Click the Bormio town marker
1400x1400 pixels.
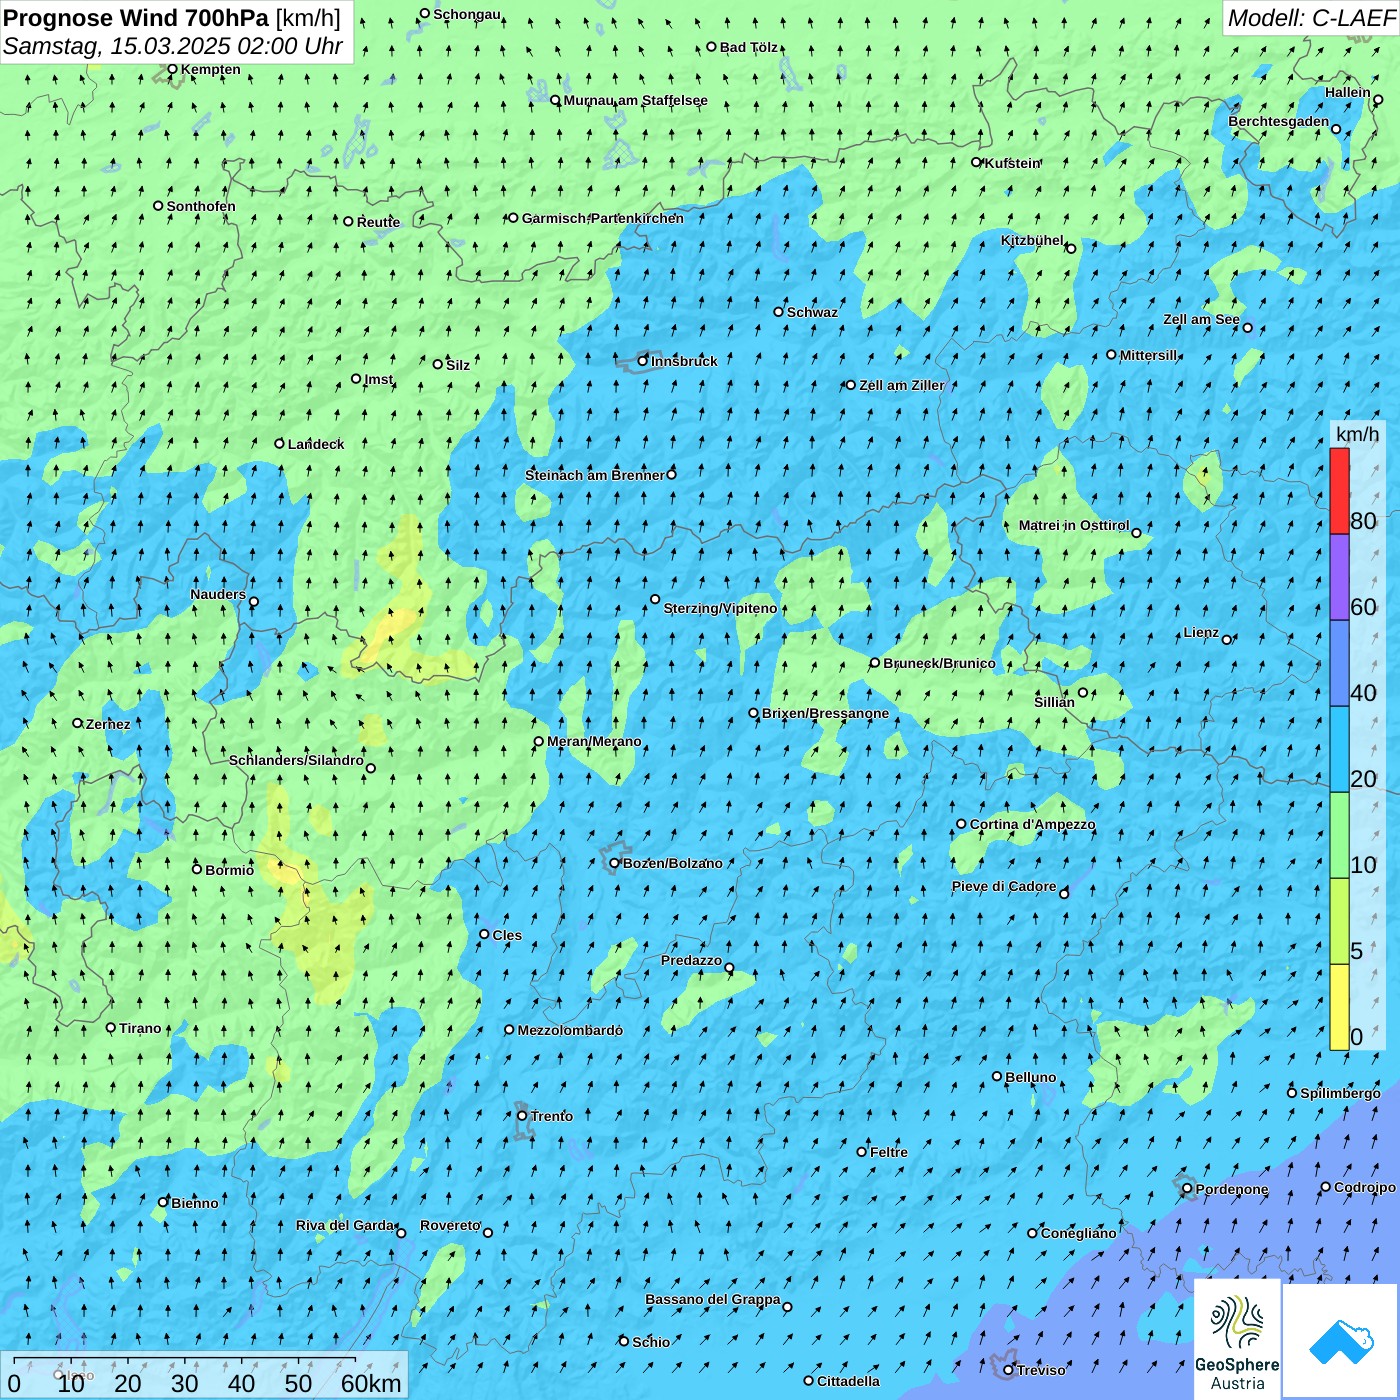(x=197, y=869)
